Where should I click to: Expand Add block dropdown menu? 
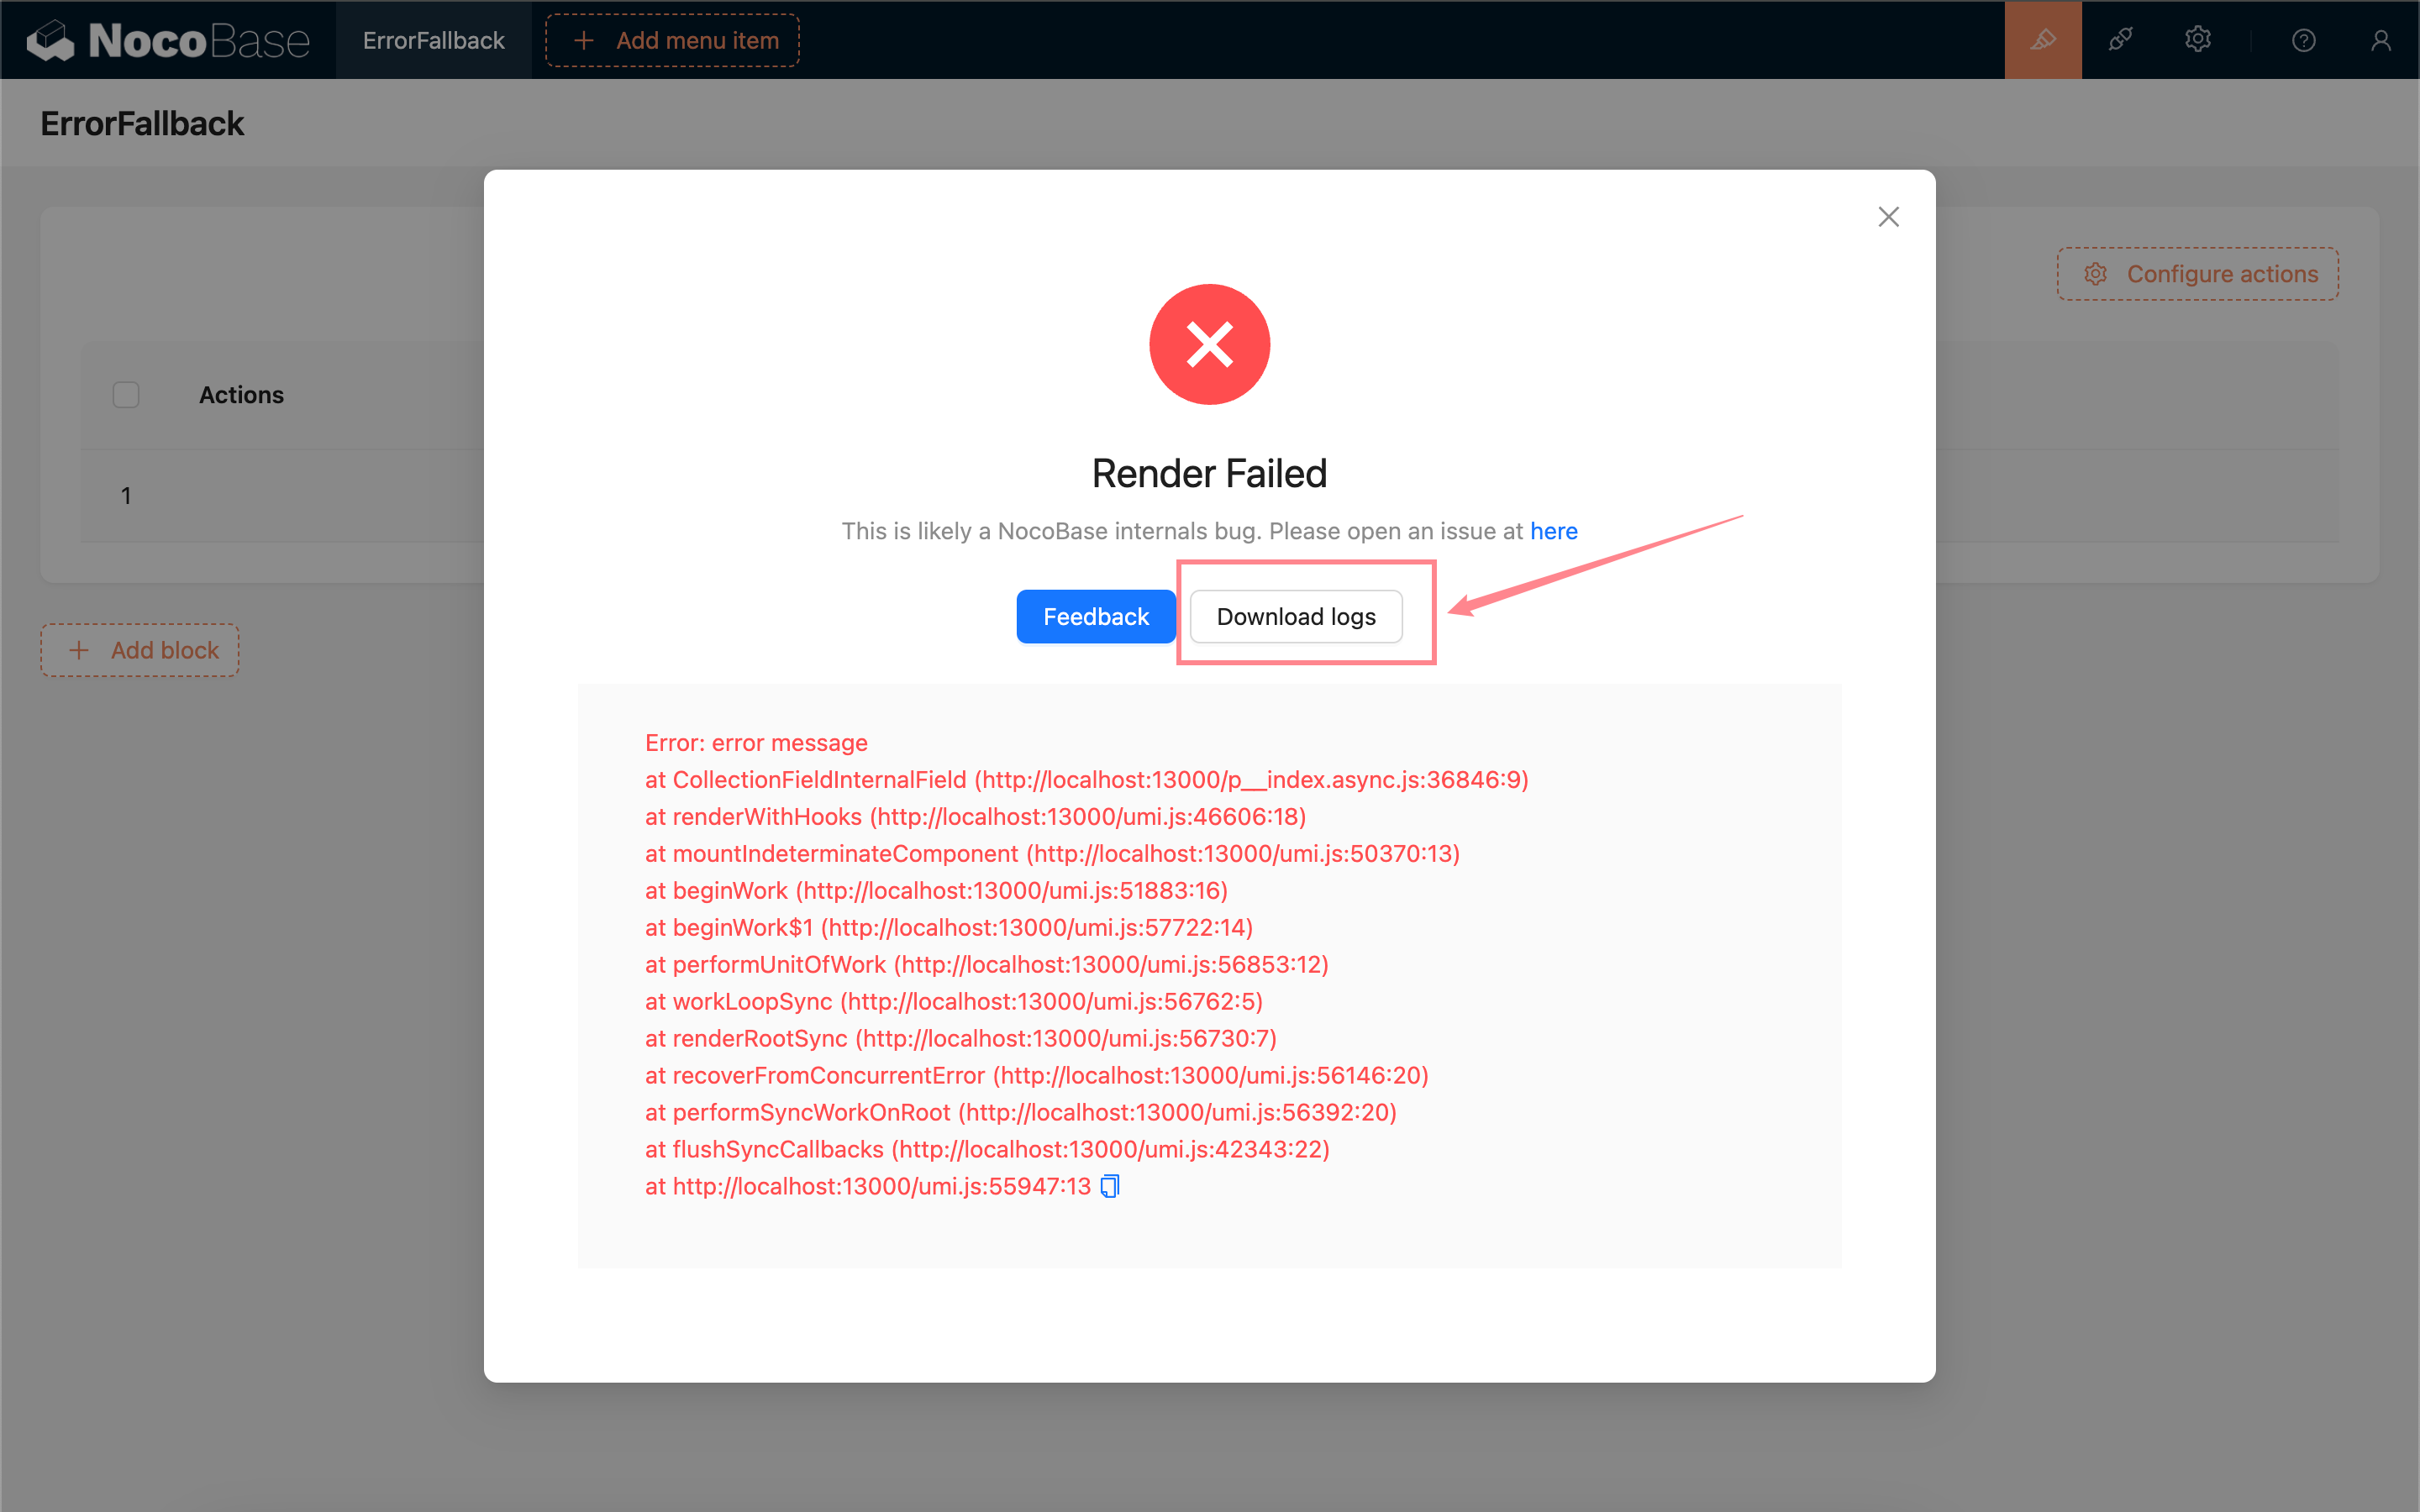[143, 650]
